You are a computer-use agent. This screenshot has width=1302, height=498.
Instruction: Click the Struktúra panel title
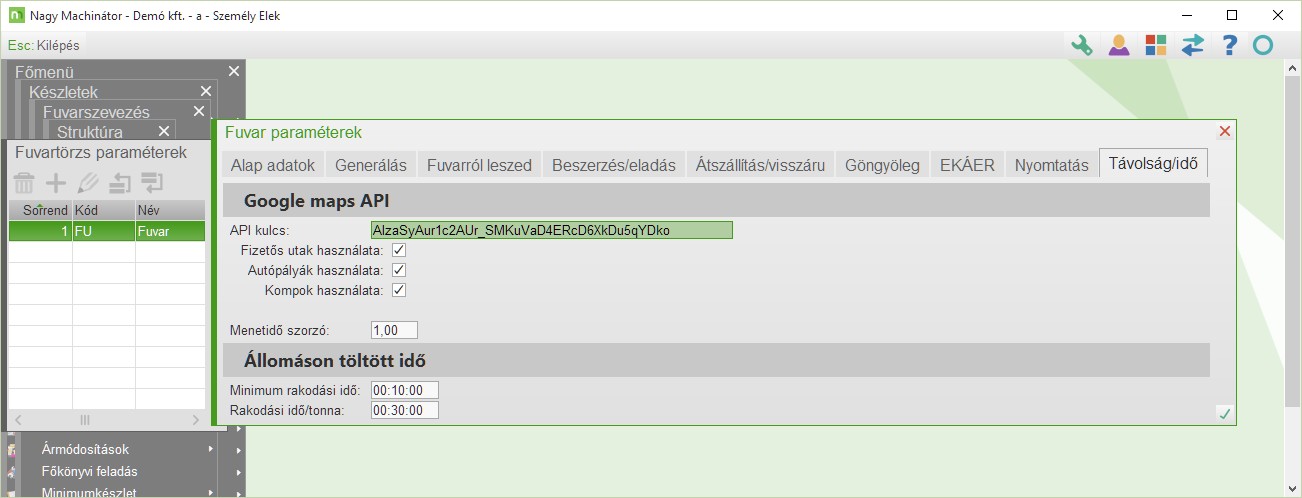tap(90, 132)
